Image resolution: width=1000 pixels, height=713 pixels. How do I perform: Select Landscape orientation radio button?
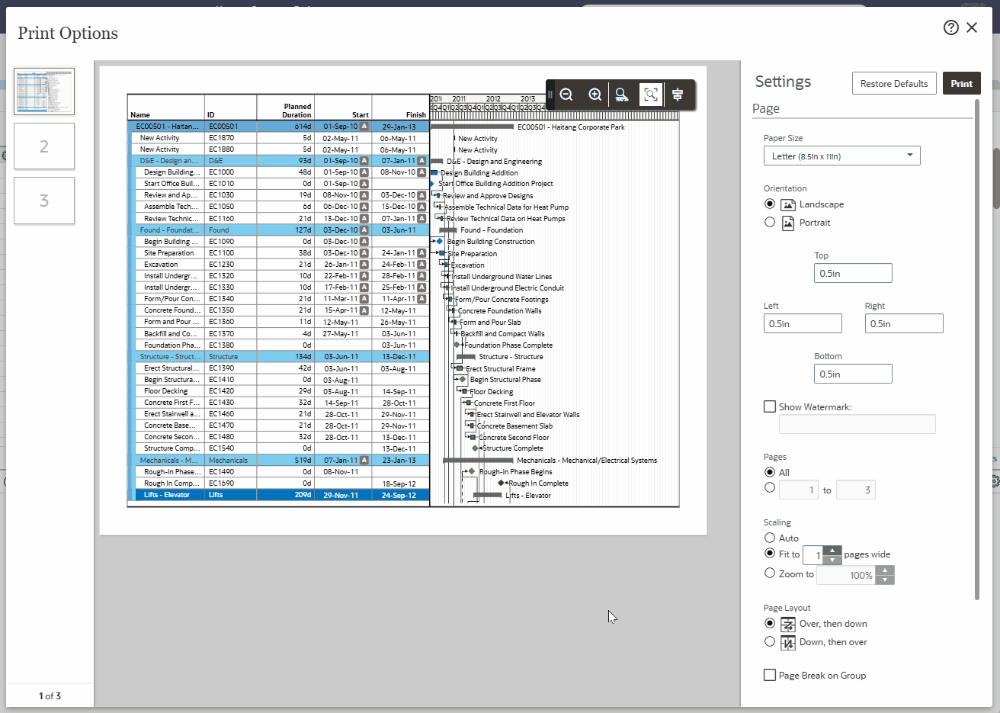pos(770,204)
